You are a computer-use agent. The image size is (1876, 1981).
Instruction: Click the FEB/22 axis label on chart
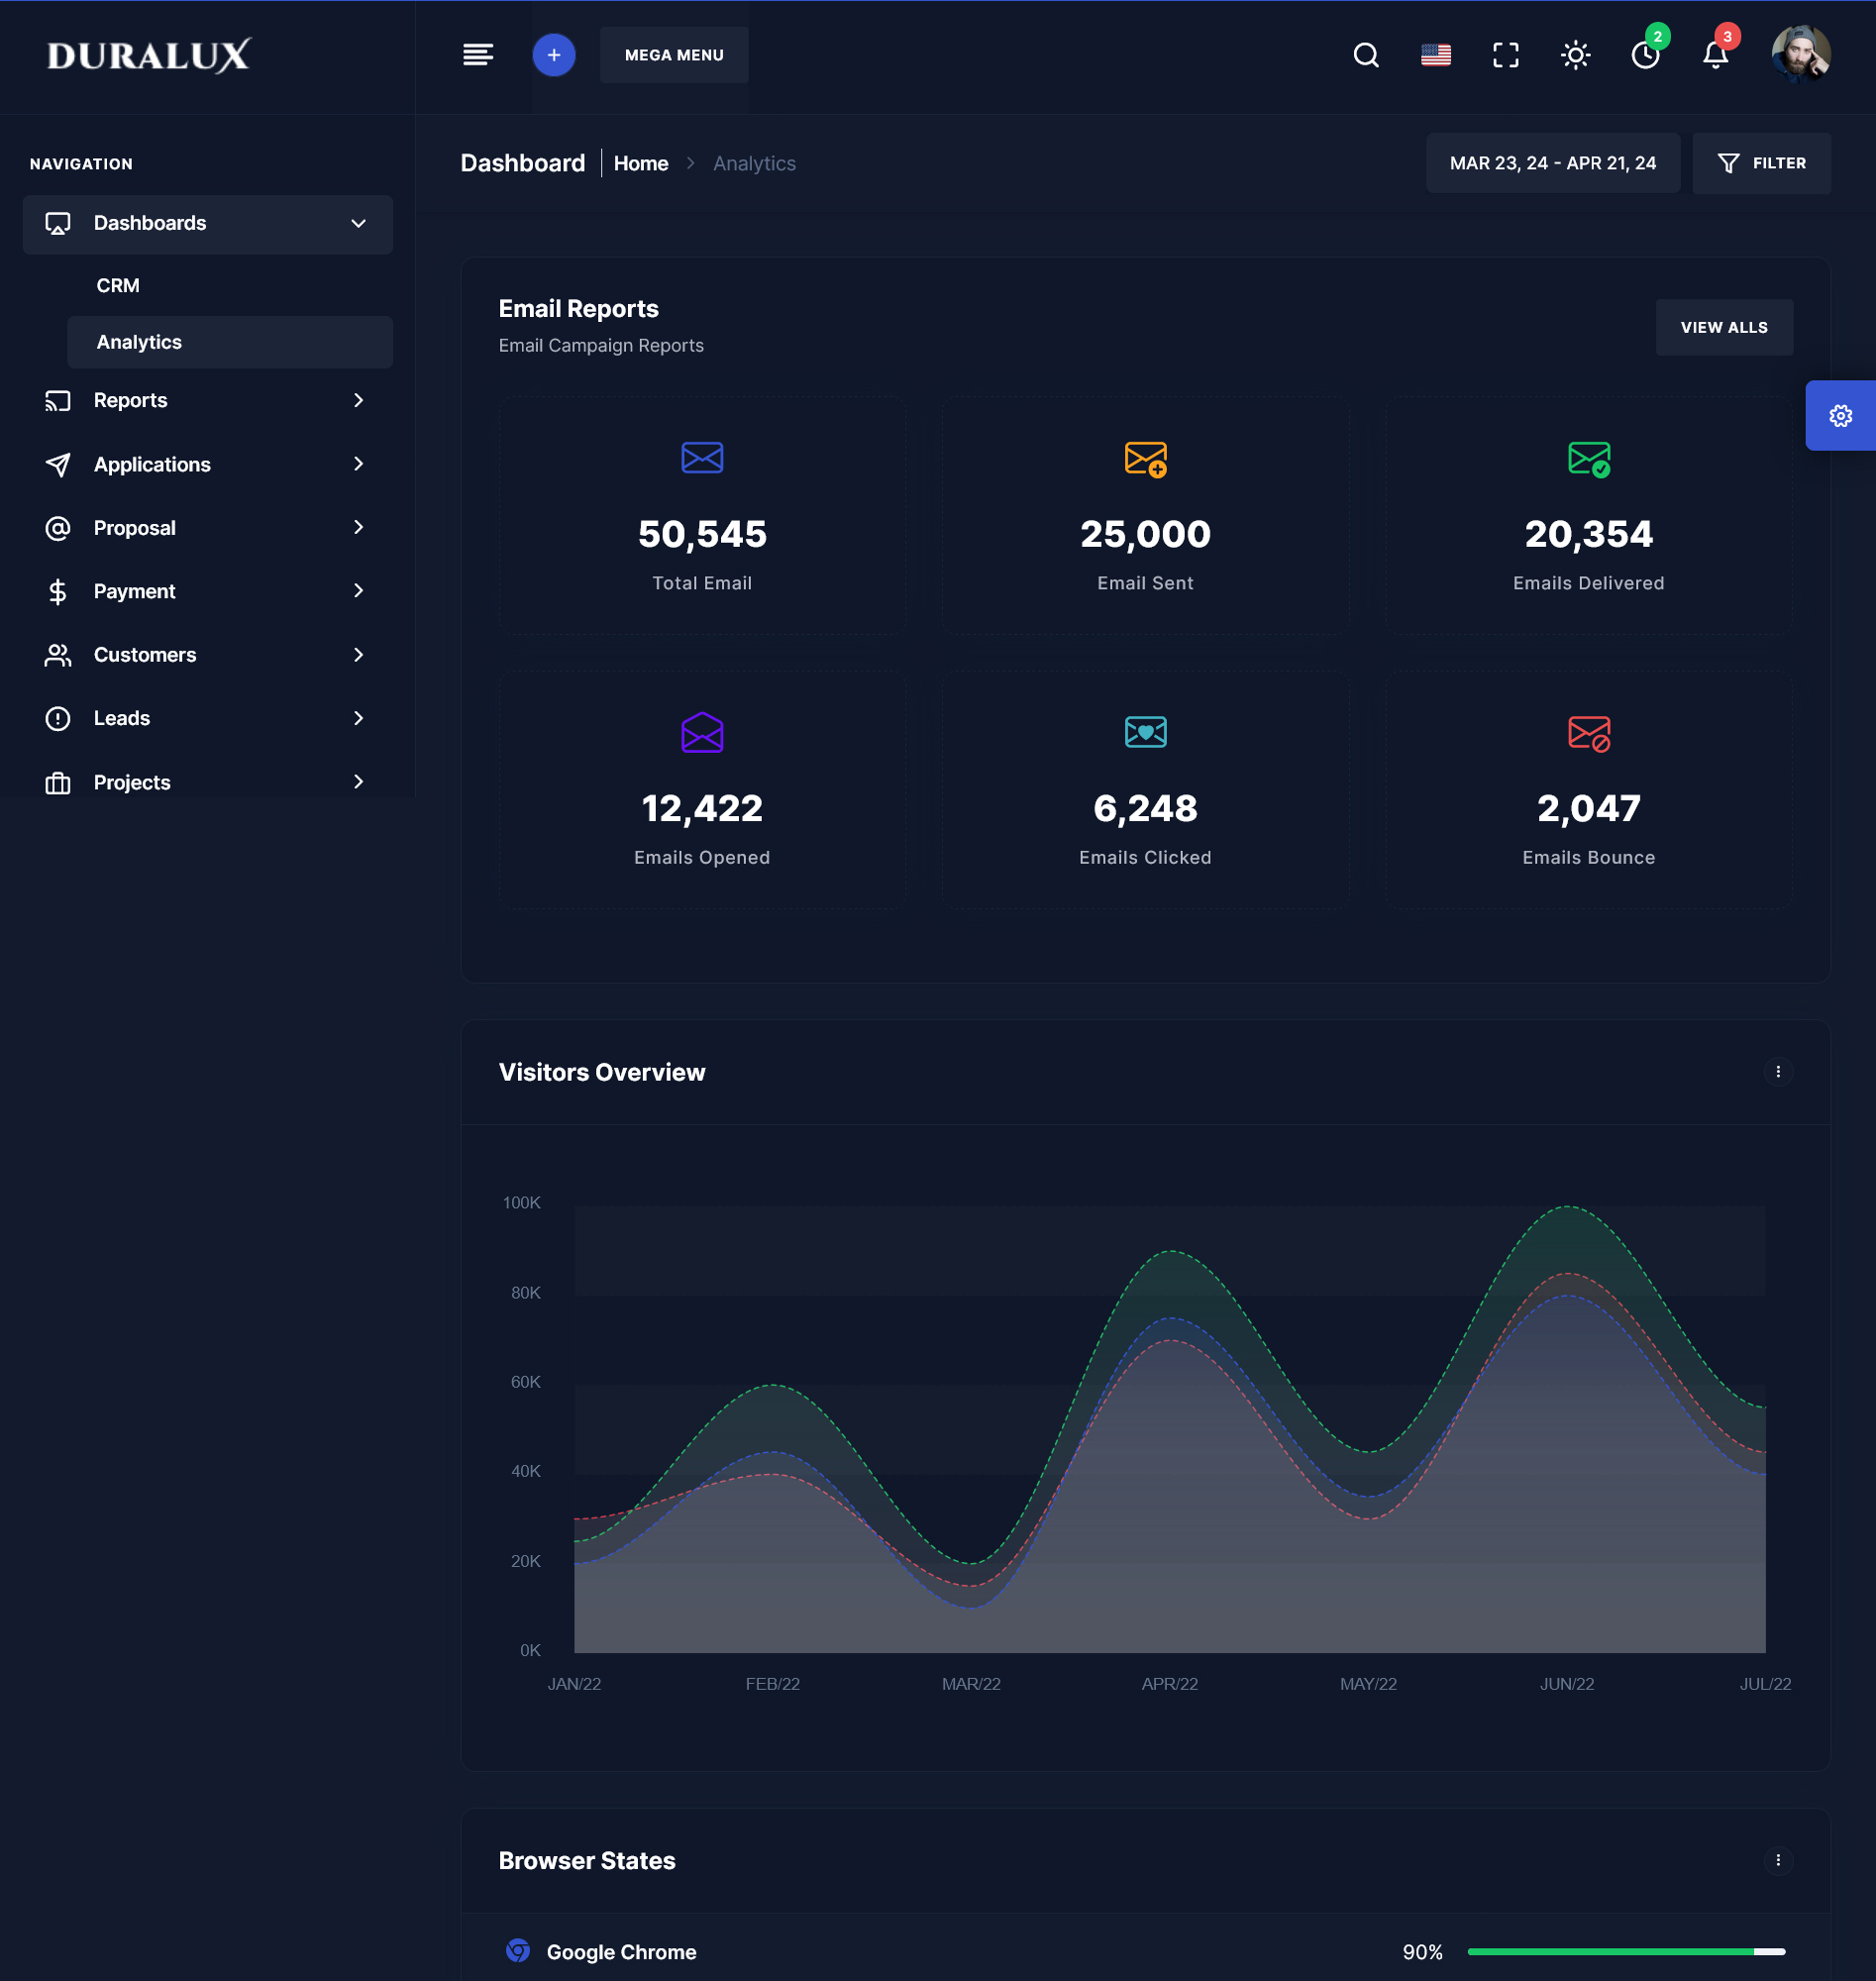[x=773, y=1685]
